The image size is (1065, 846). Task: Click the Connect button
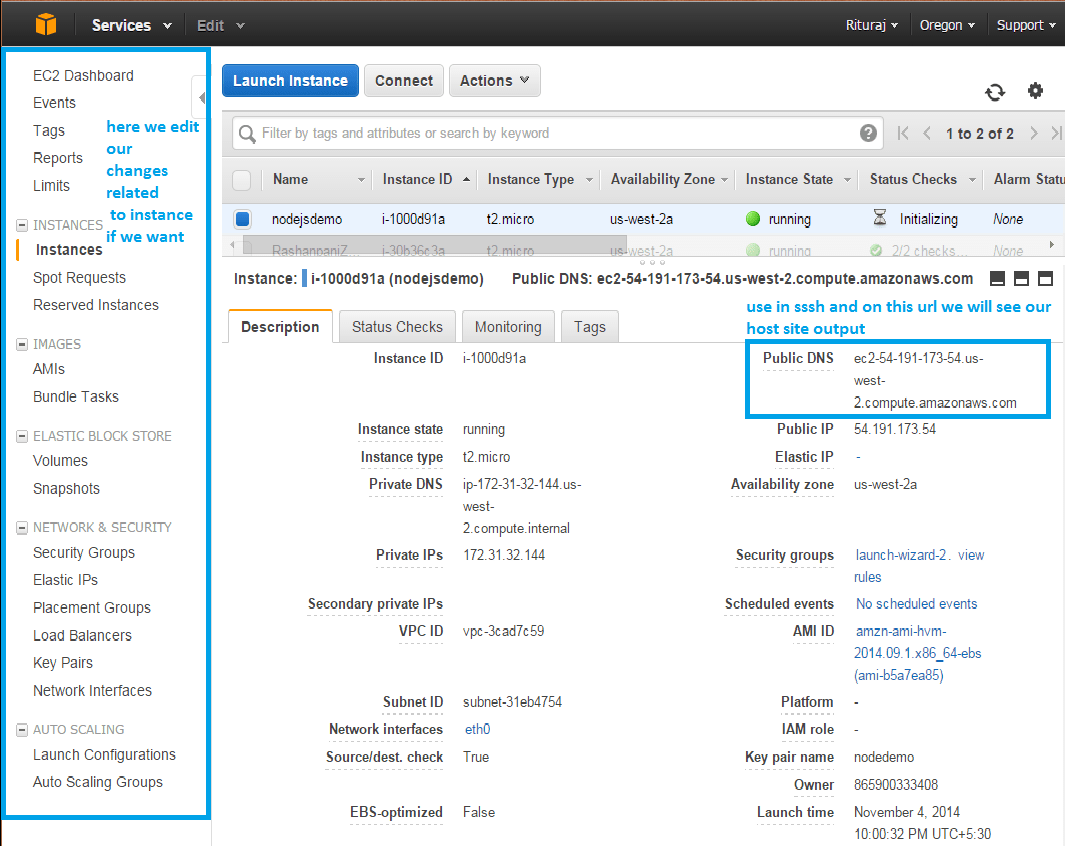pyautogui.click(x=403, y=81)
